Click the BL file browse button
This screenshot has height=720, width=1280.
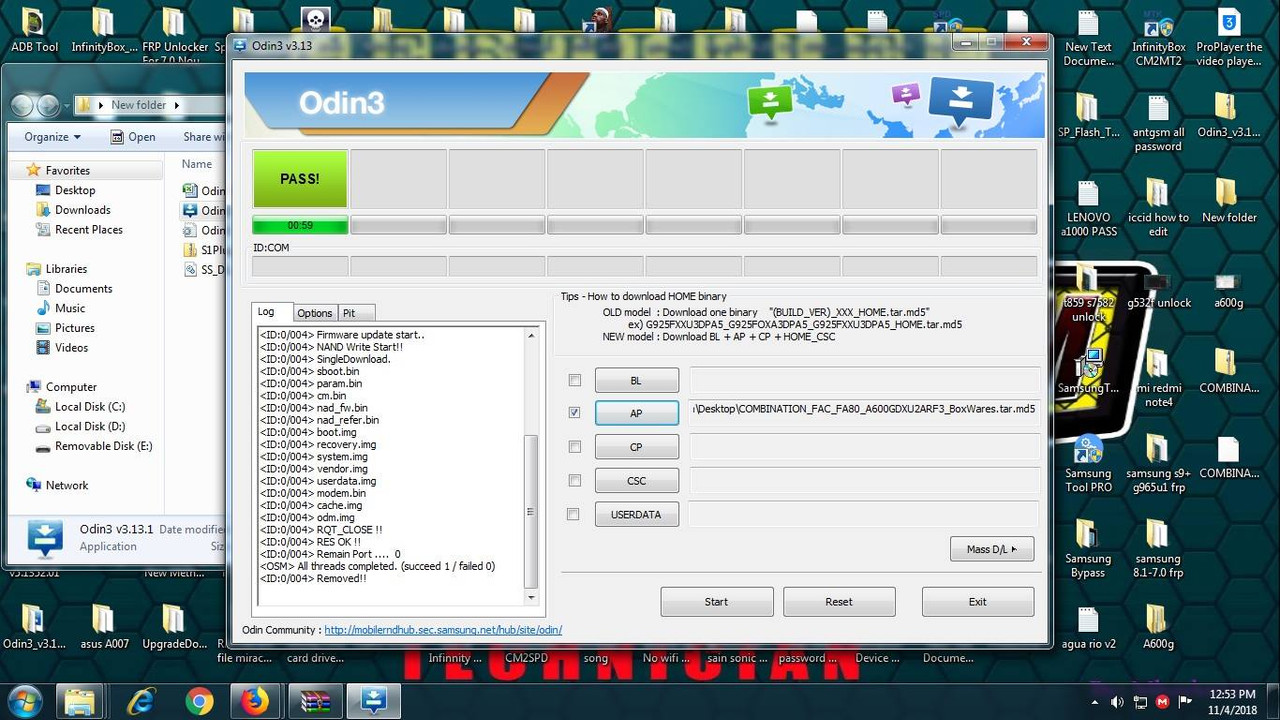[x=637, y=381]
